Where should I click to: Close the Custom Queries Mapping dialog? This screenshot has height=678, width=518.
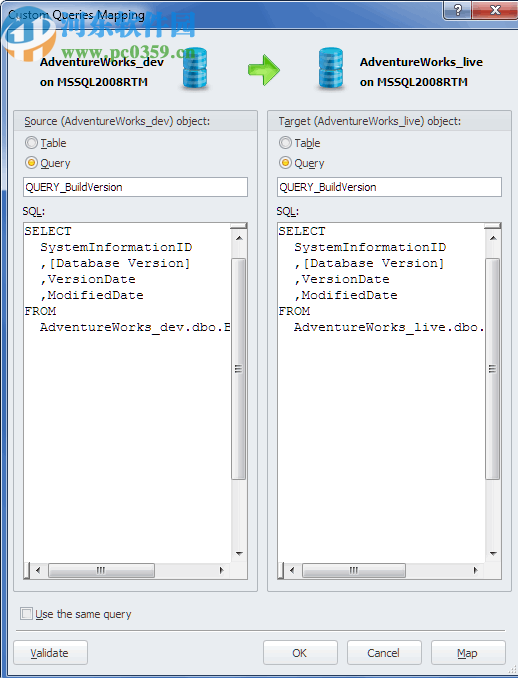tap(495, 10)
